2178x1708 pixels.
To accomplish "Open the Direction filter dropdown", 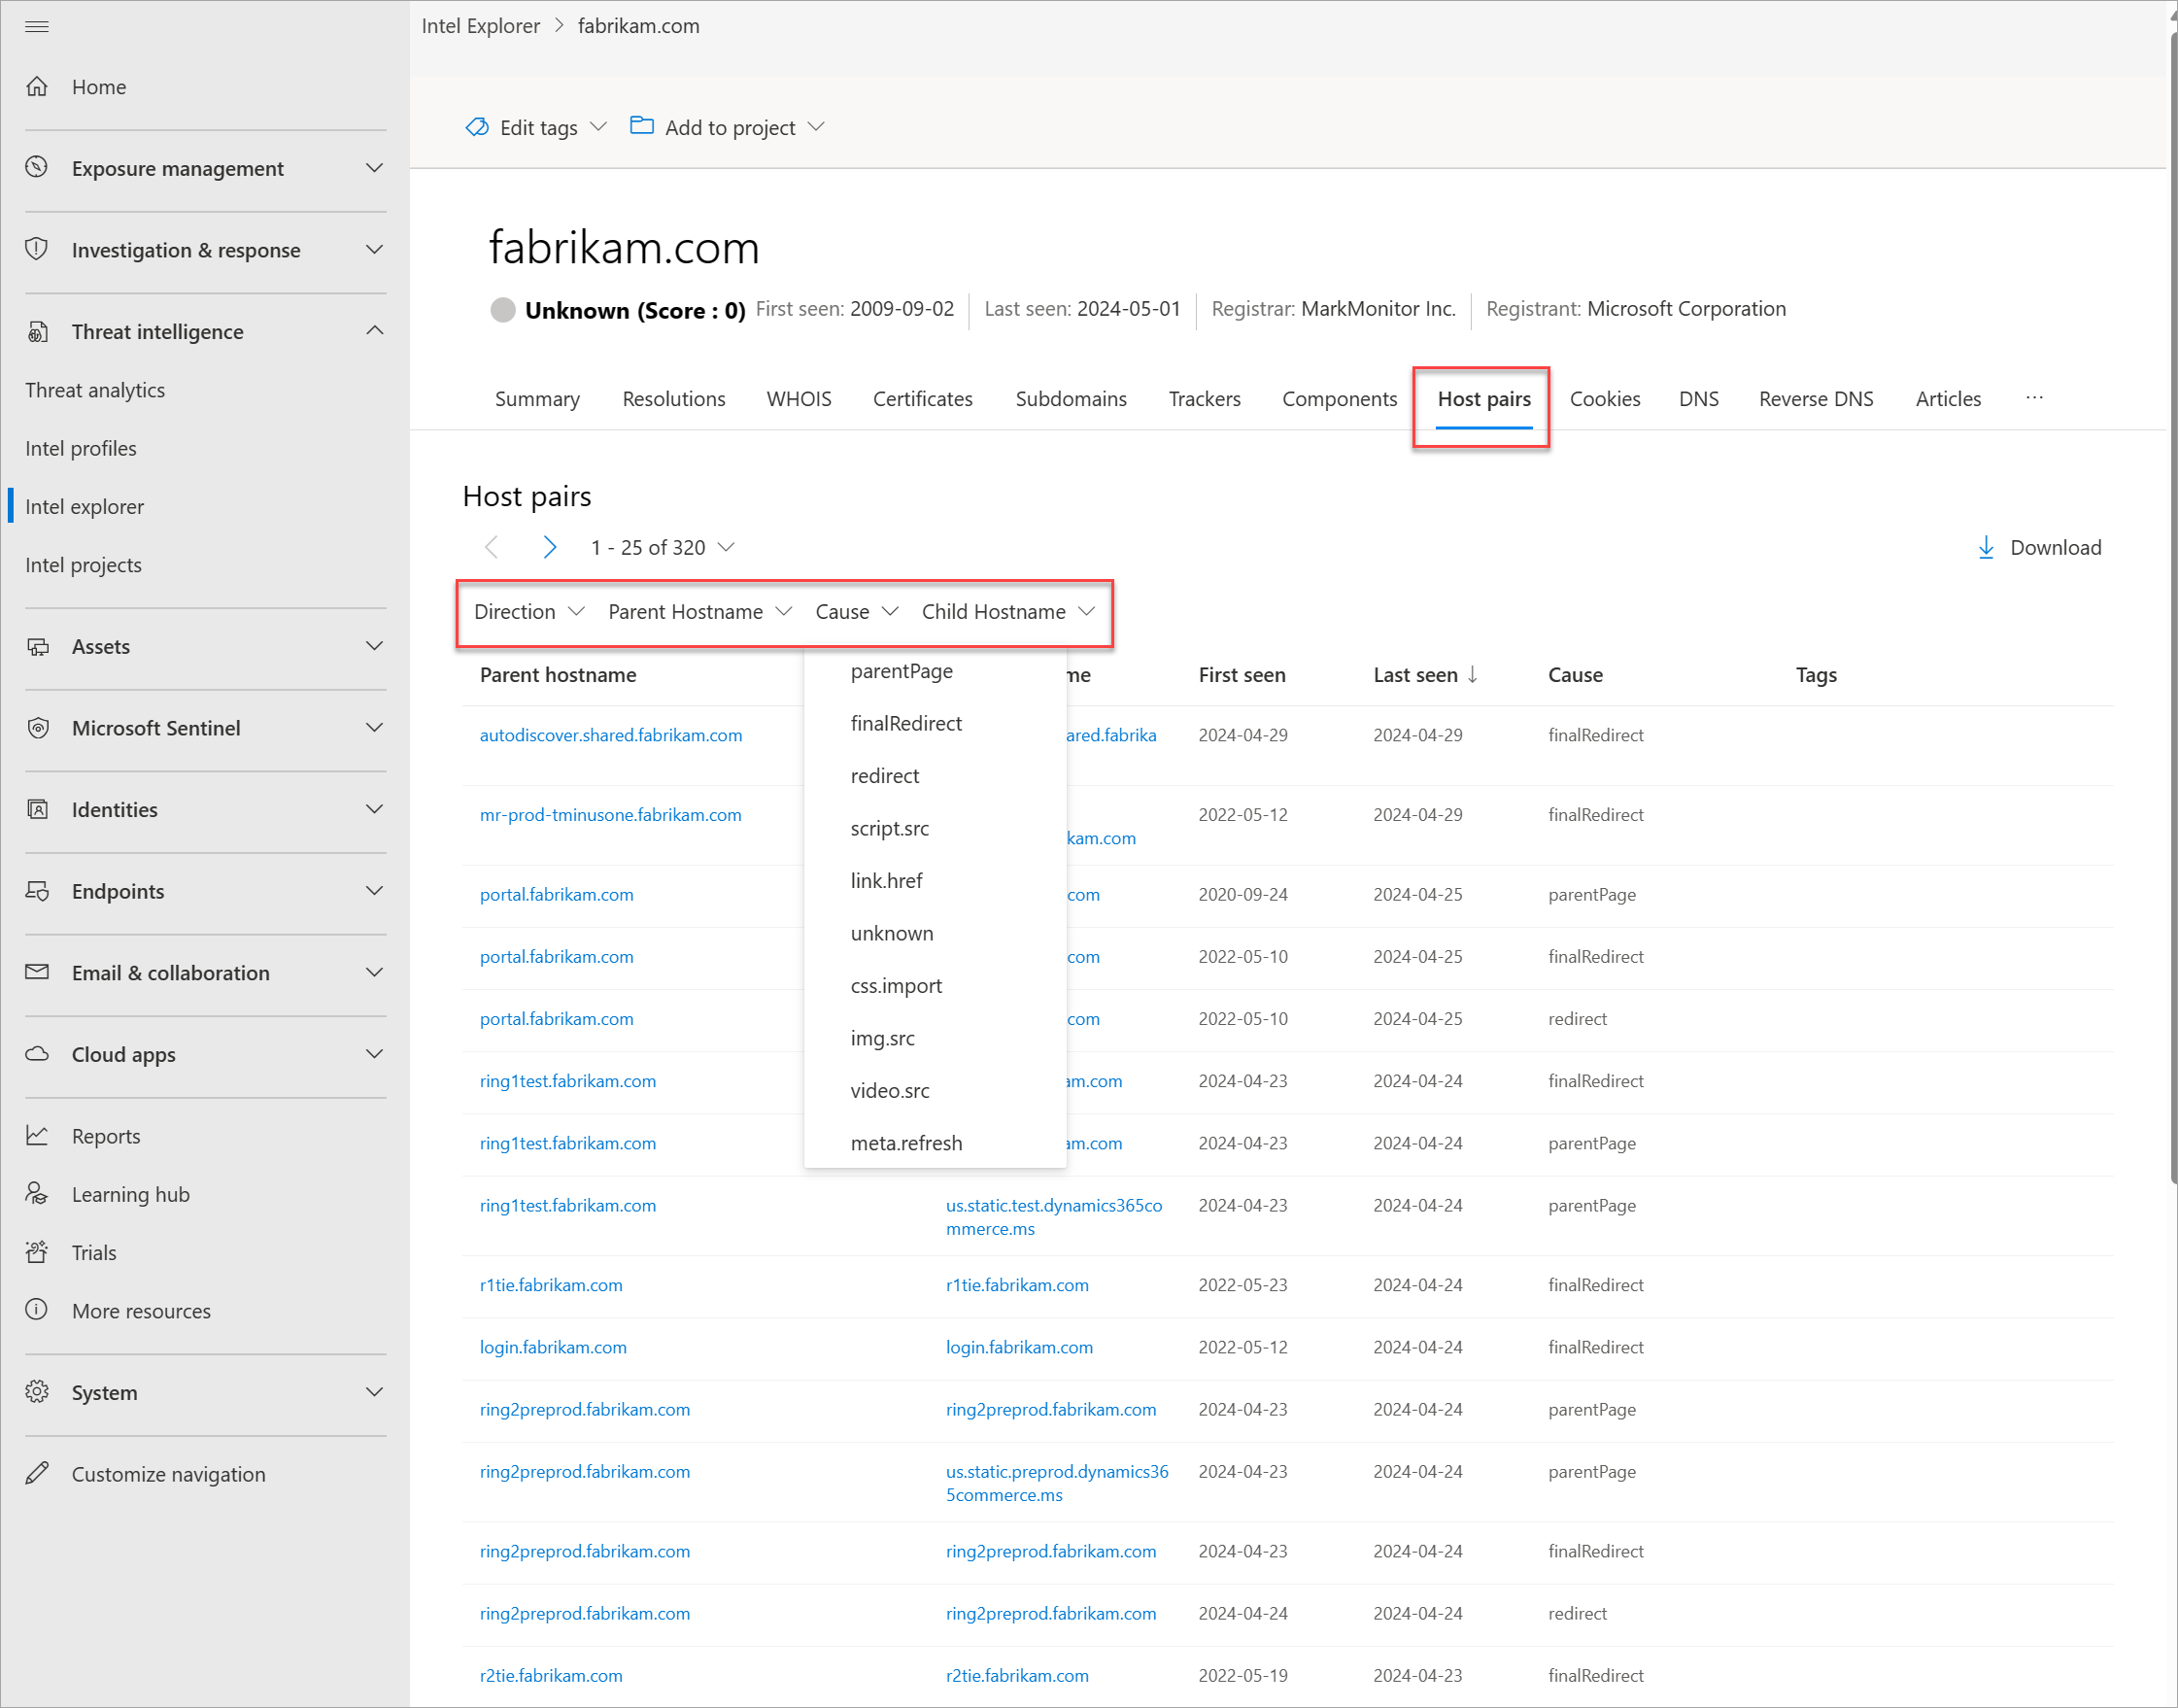I will point(528,612).
